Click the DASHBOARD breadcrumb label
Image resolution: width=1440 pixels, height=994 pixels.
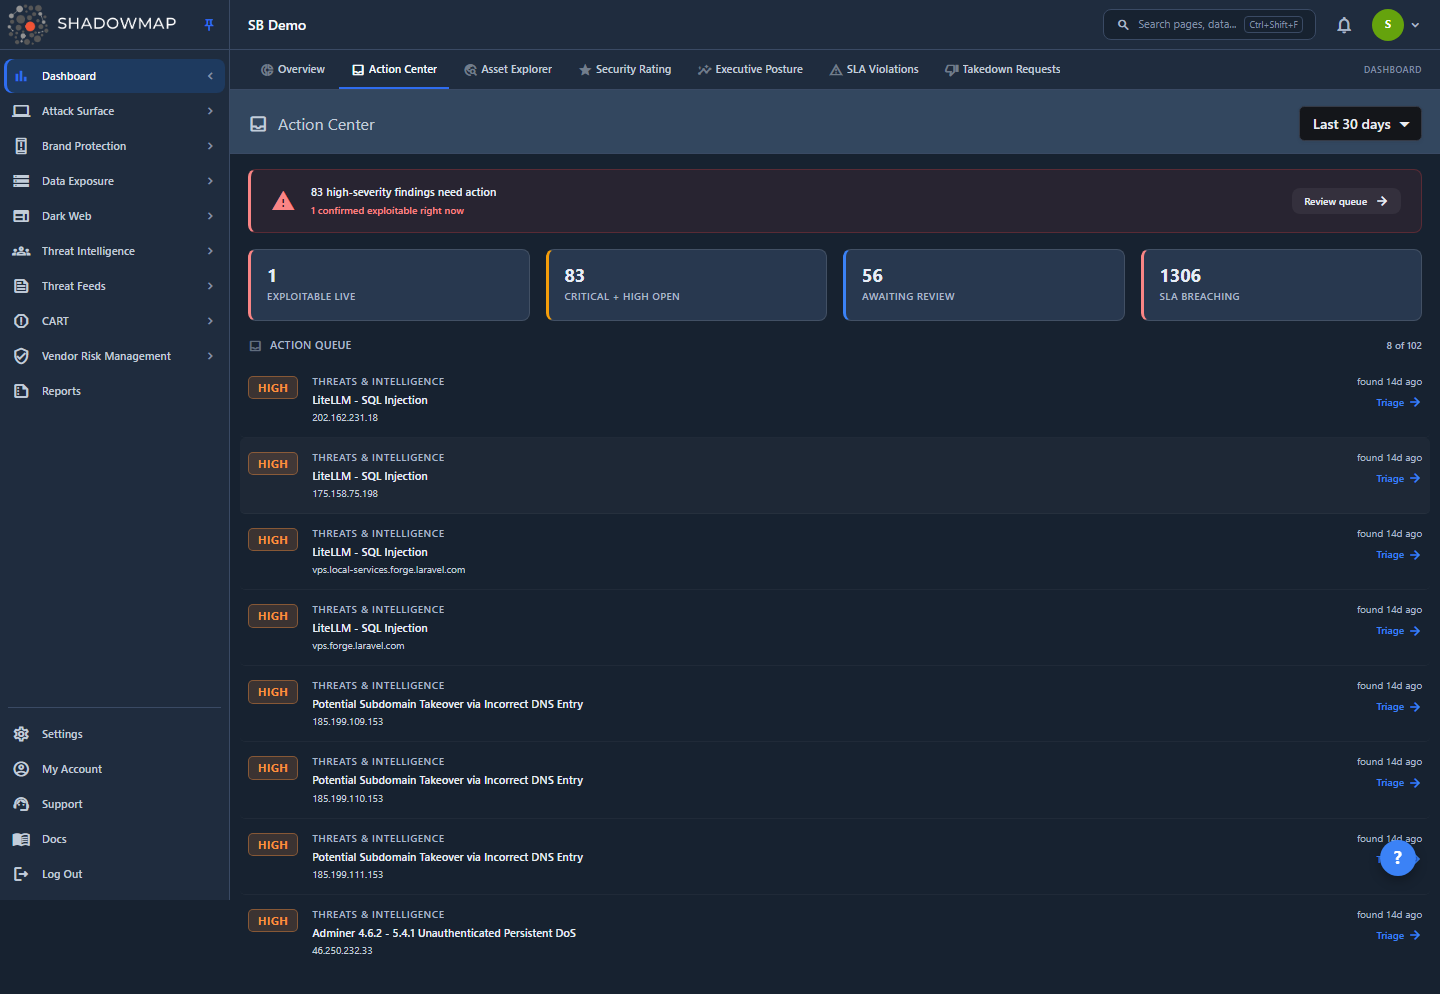[1392, 70]
